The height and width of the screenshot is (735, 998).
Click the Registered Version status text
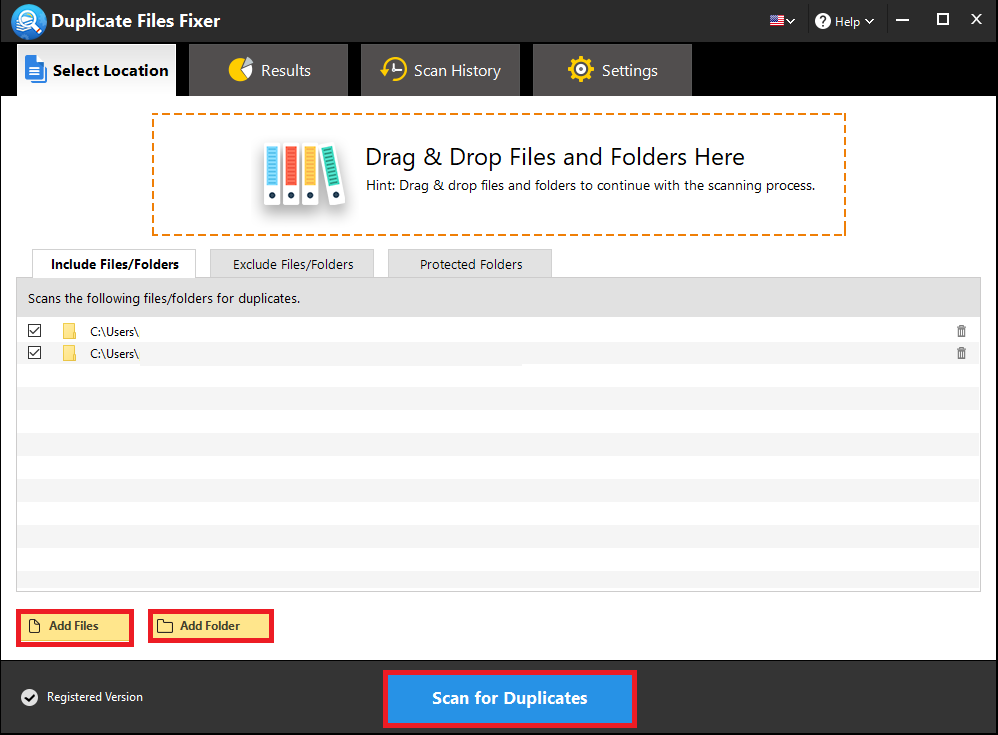pos(95,697)
